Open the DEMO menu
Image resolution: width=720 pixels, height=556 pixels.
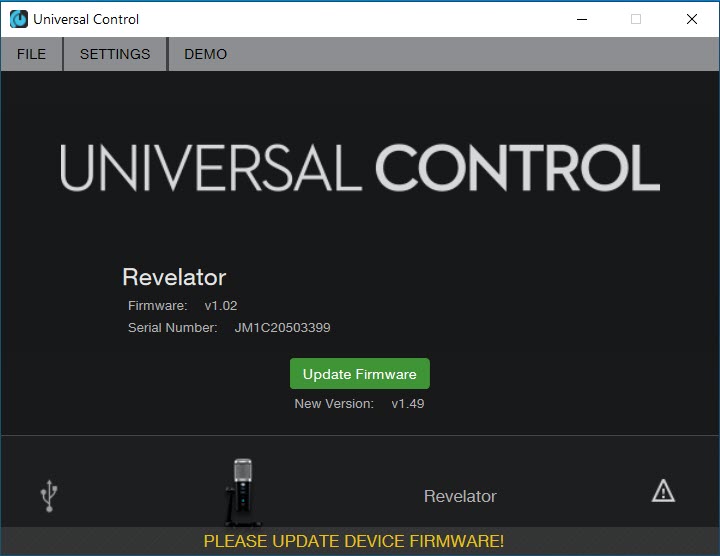click(x=205, y=54)
